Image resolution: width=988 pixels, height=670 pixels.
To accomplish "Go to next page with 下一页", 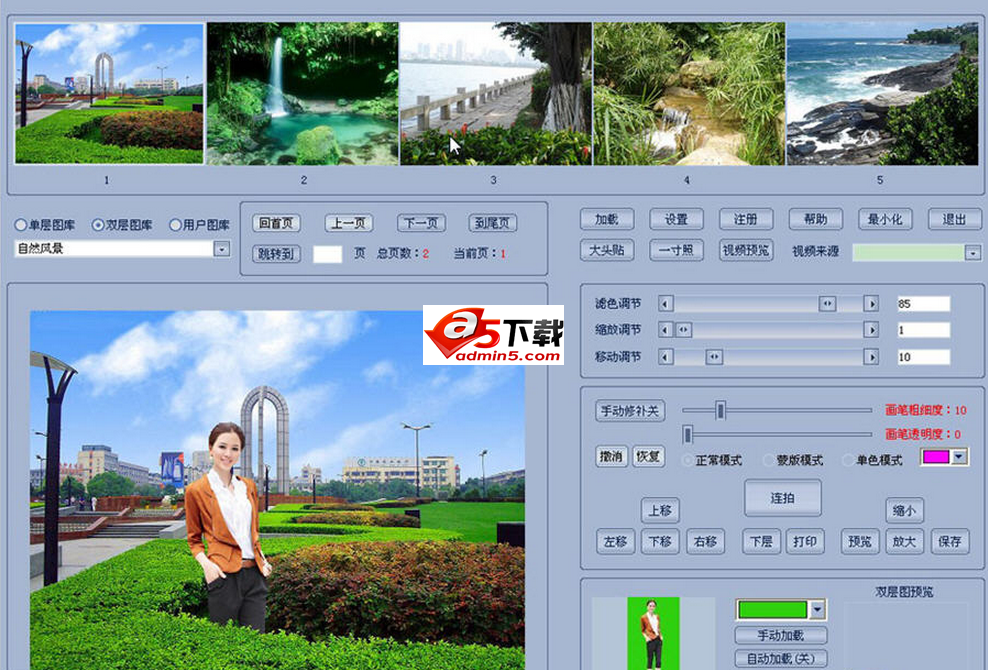I will pos(421,223).
